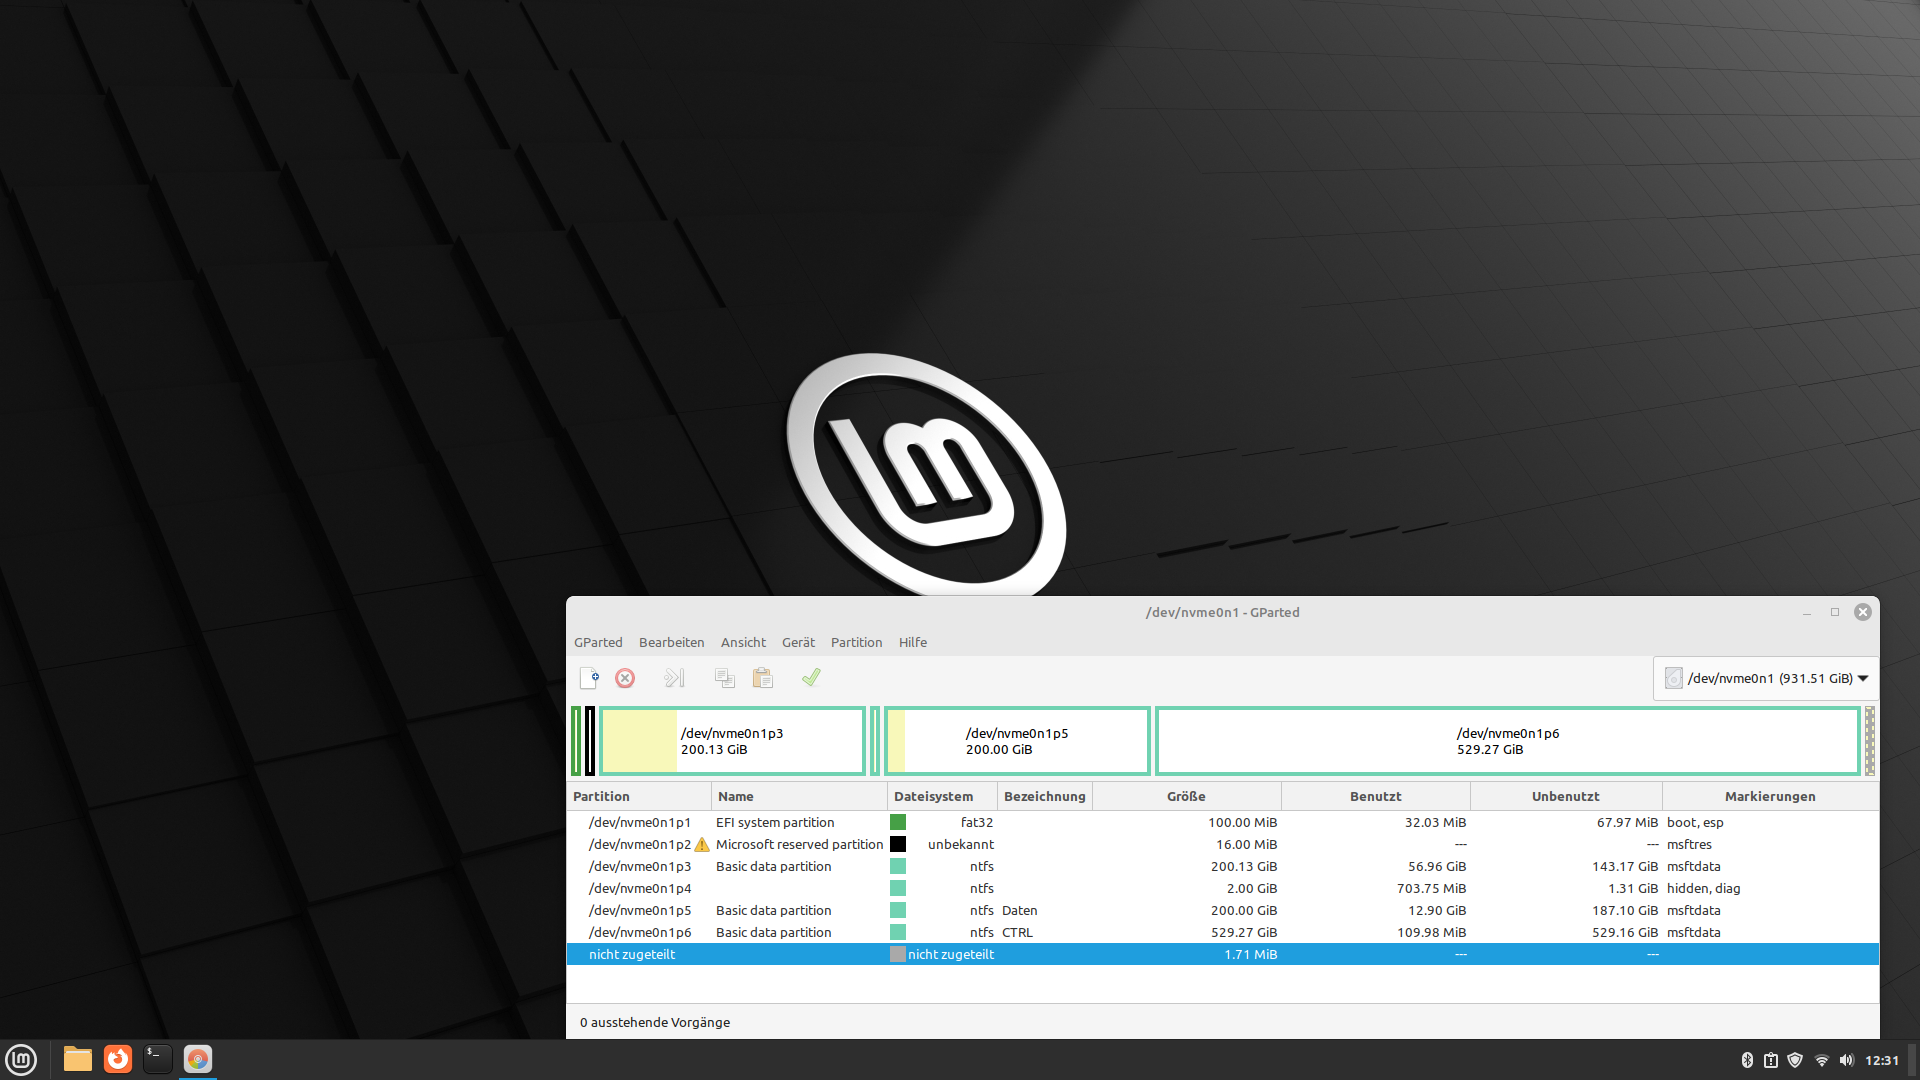Image resolution: width=1920 pixels, height=1080 pixels.
Task: Open the Linux Mint start menu
Action: pyautogui.click(x=21, y=1059)
